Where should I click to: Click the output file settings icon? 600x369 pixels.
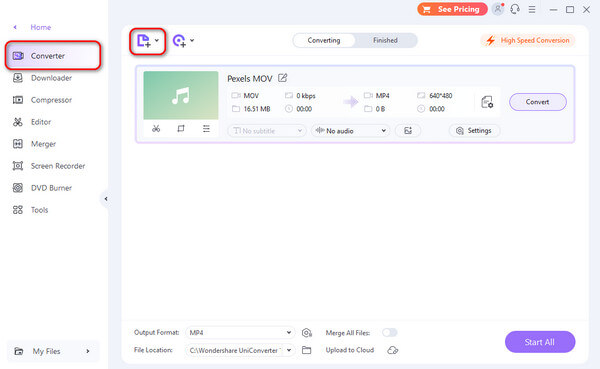pyautogui.click(x=487, y=102)
